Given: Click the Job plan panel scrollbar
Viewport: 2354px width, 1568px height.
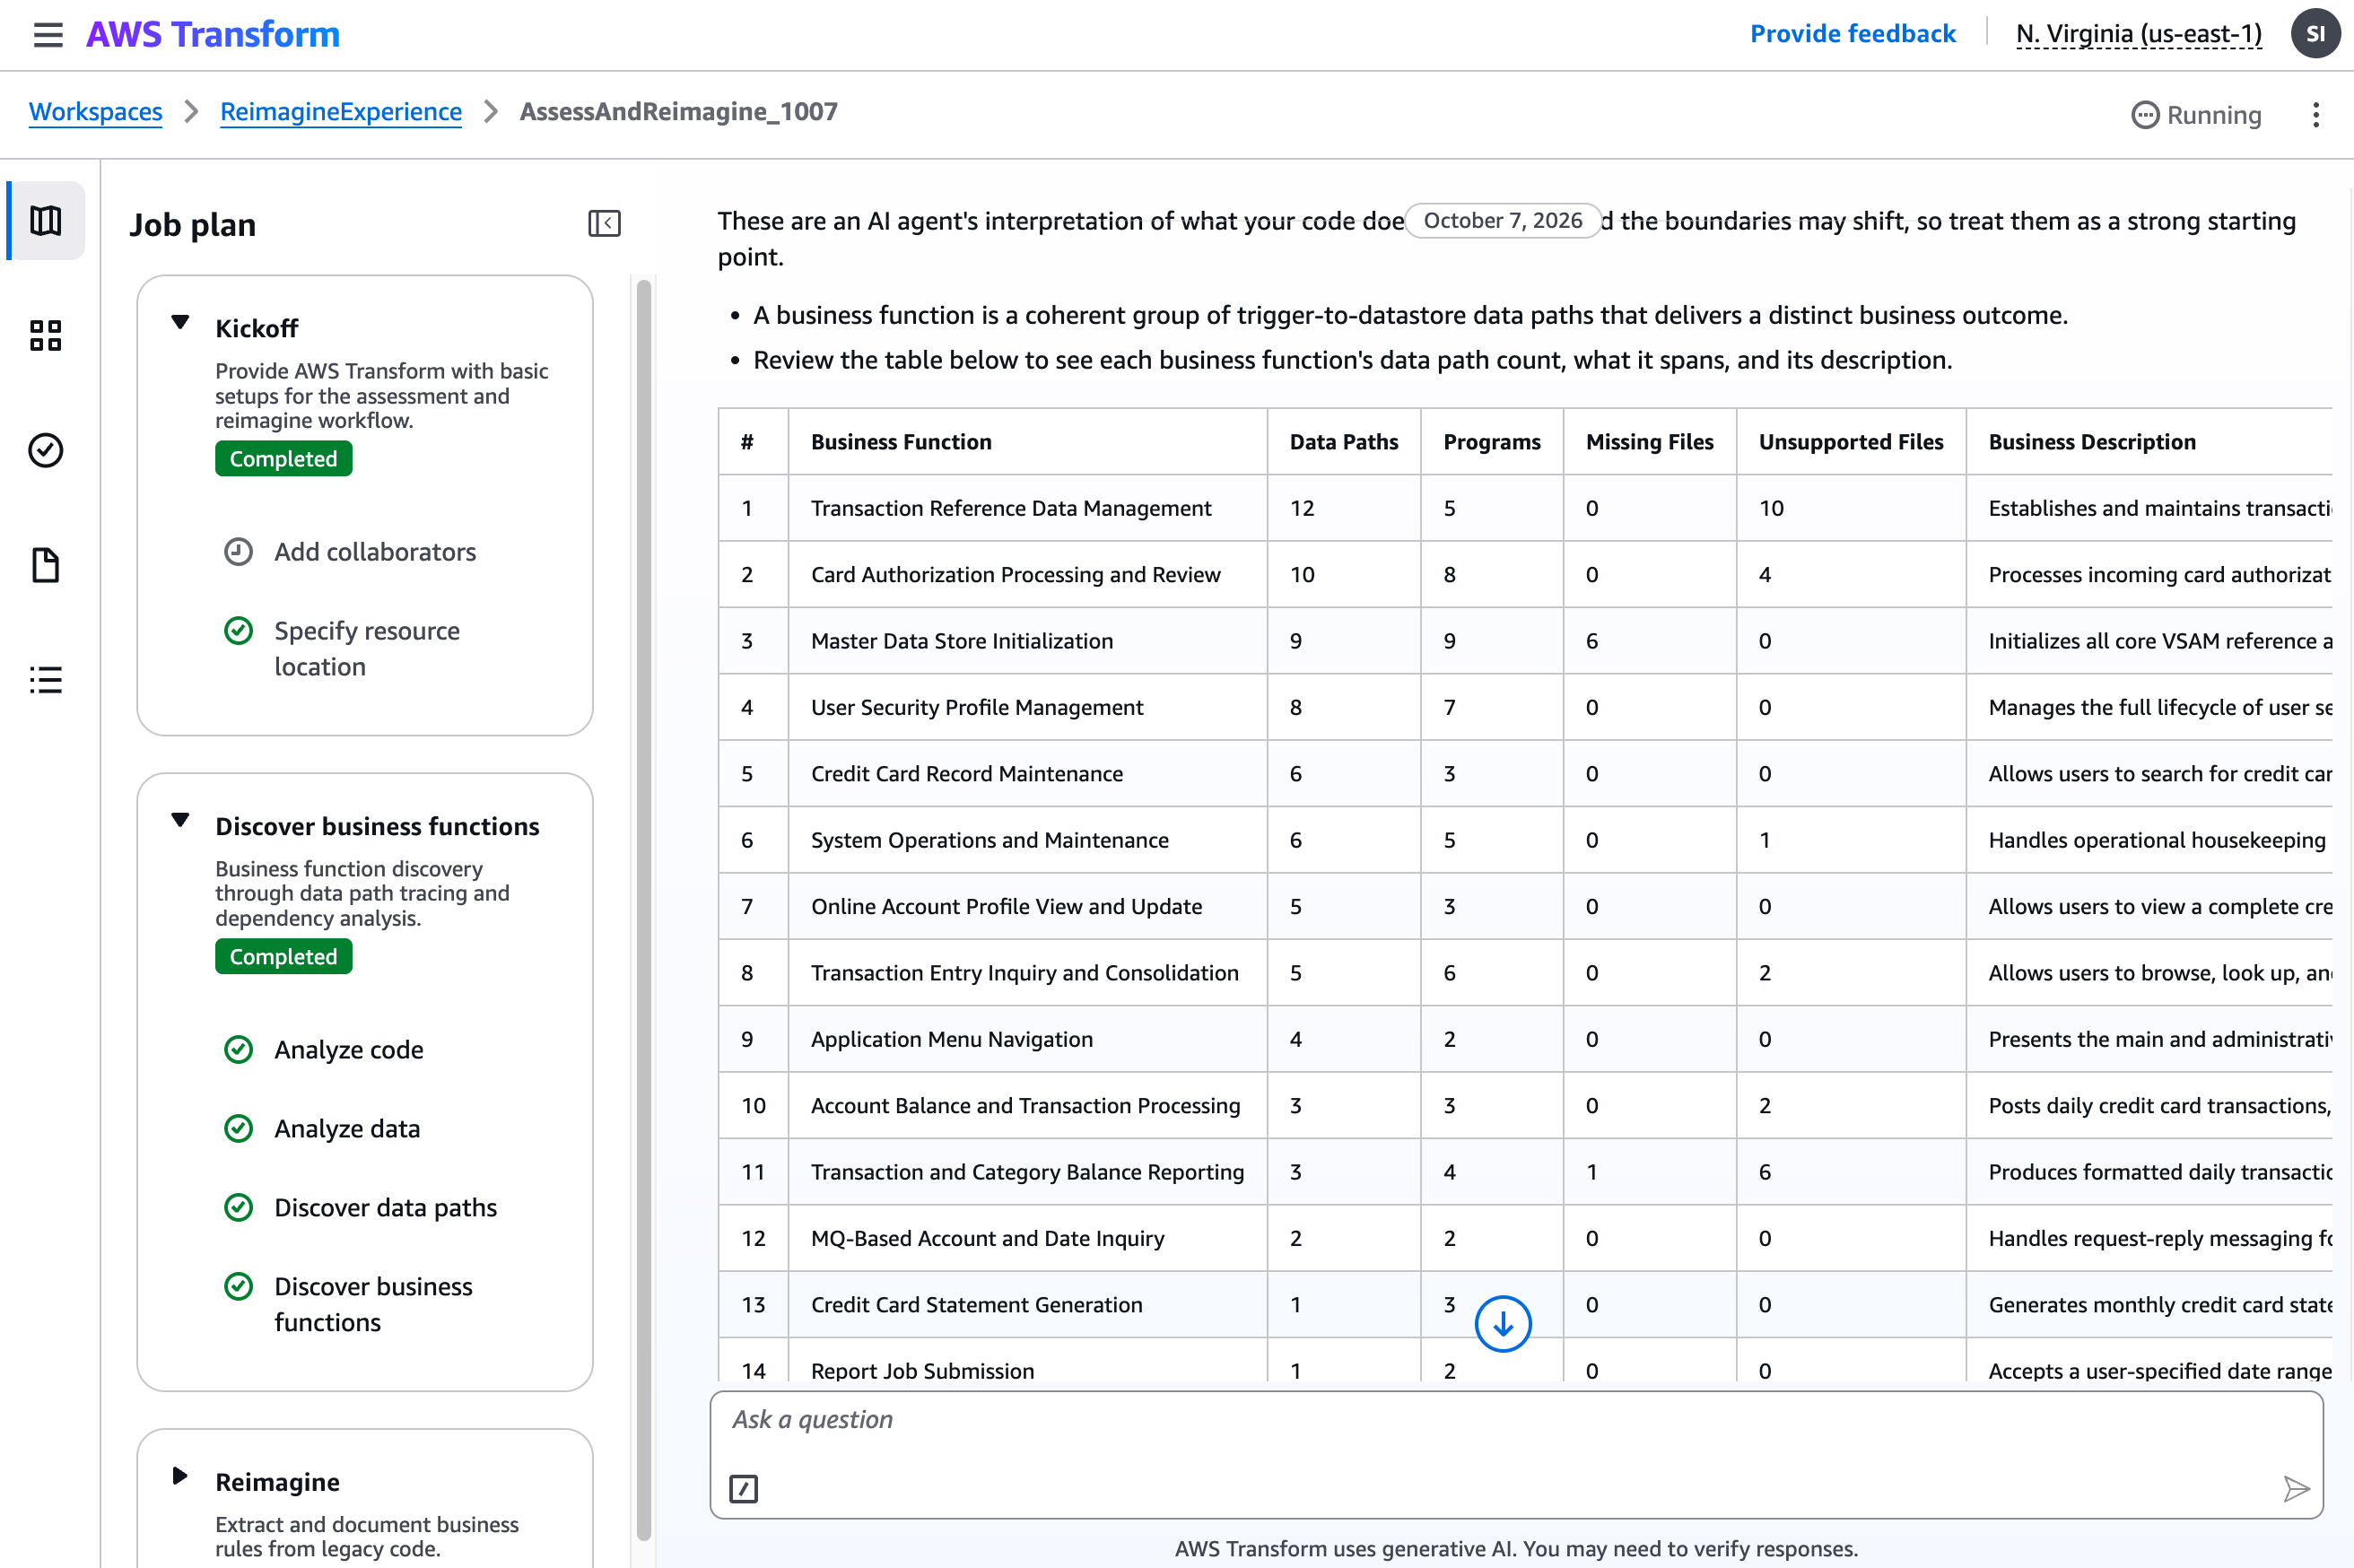Looking at the screenshot, I should click(644, 909).
